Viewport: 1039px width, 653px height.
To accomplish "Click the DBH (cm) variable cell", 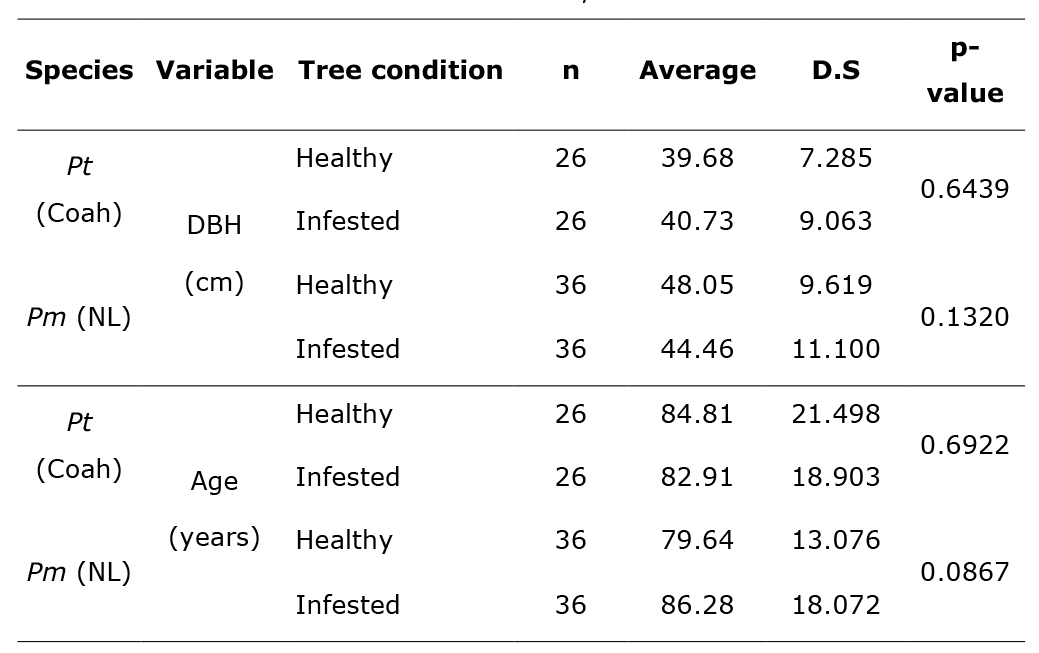I will pyautogui.click(x=214, y=254).
